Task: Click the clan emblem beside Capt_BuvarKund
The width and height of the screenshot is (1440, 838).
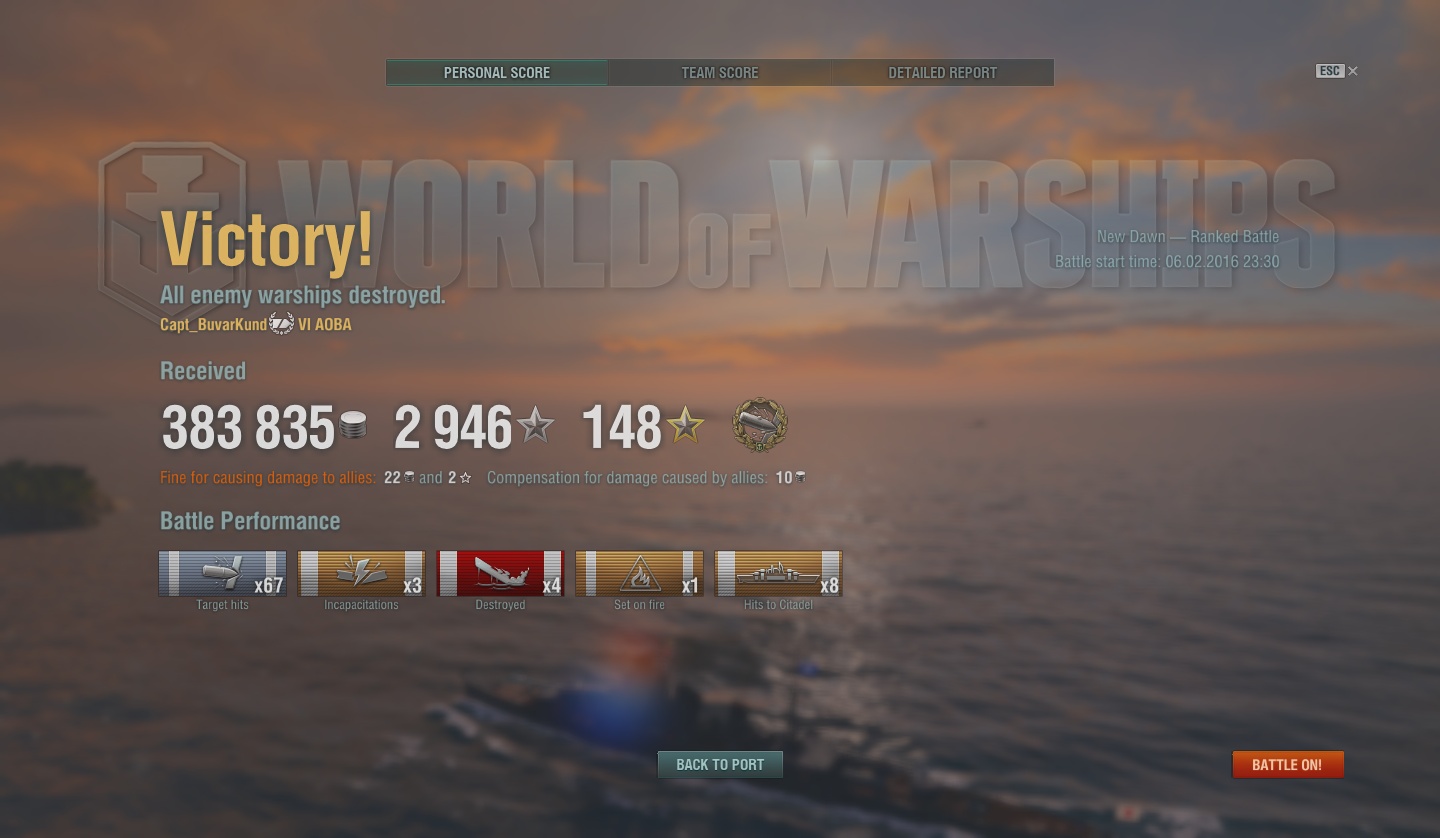Action: pyautogui.click(x=281, y=324)
